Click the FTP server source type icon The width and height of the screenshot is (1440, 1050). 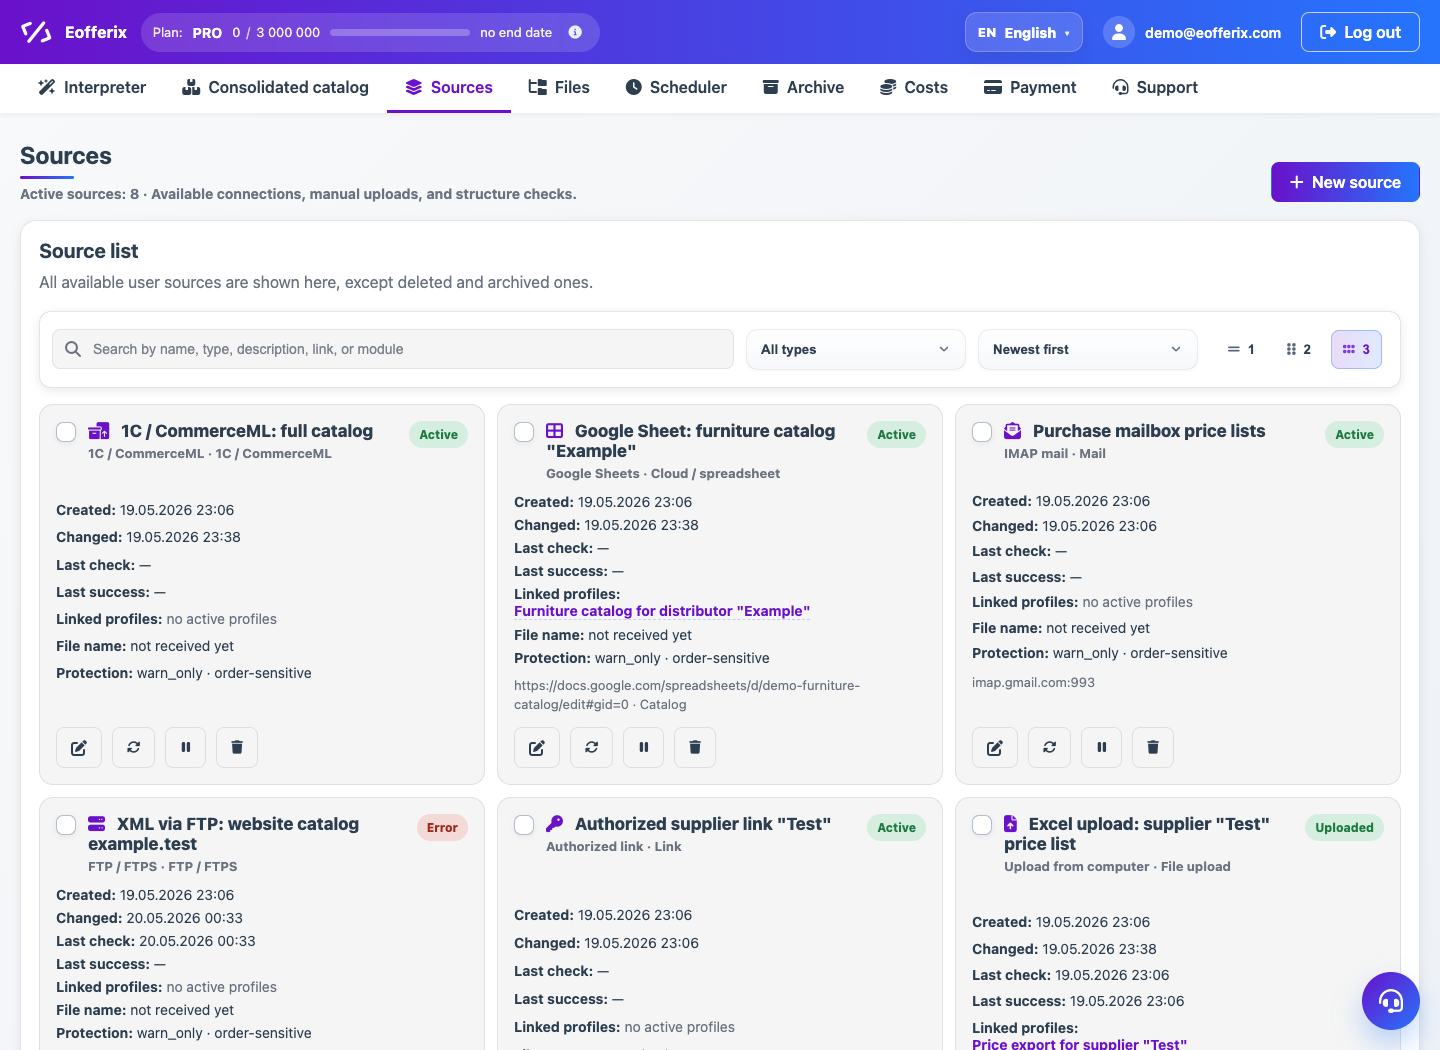coord(97,824)
